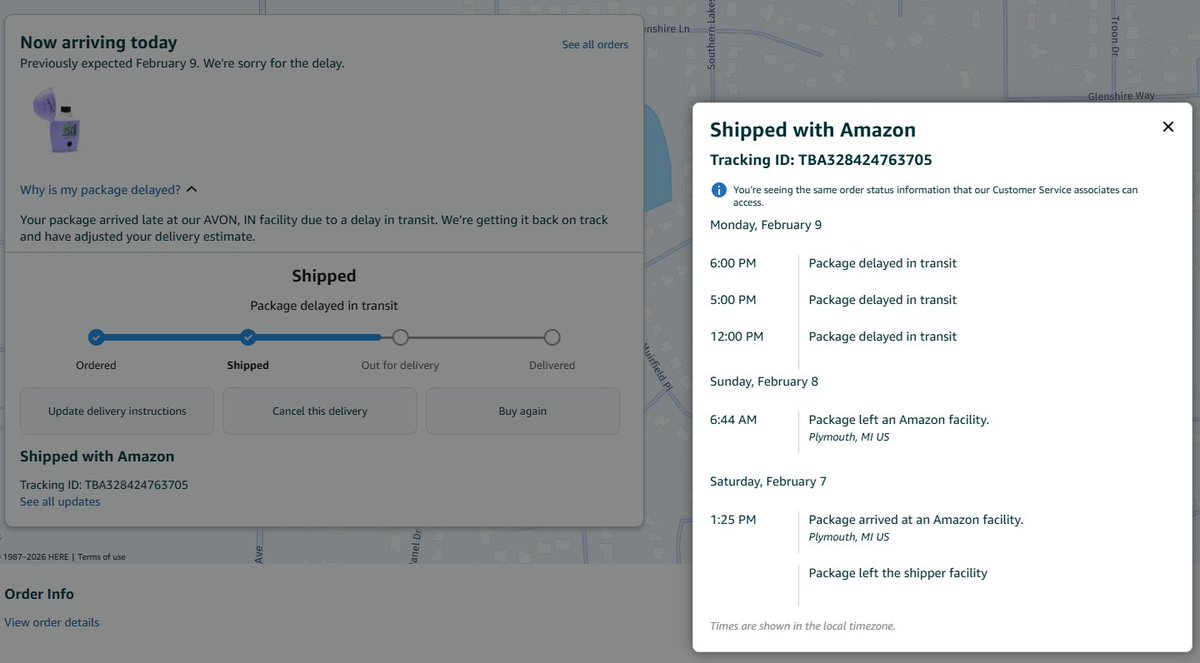Image resolution: width=1200 pixels, height=663 pixels.
Task: Click Tracking ID text under Shipped with Amazon card
Action: 104,485
